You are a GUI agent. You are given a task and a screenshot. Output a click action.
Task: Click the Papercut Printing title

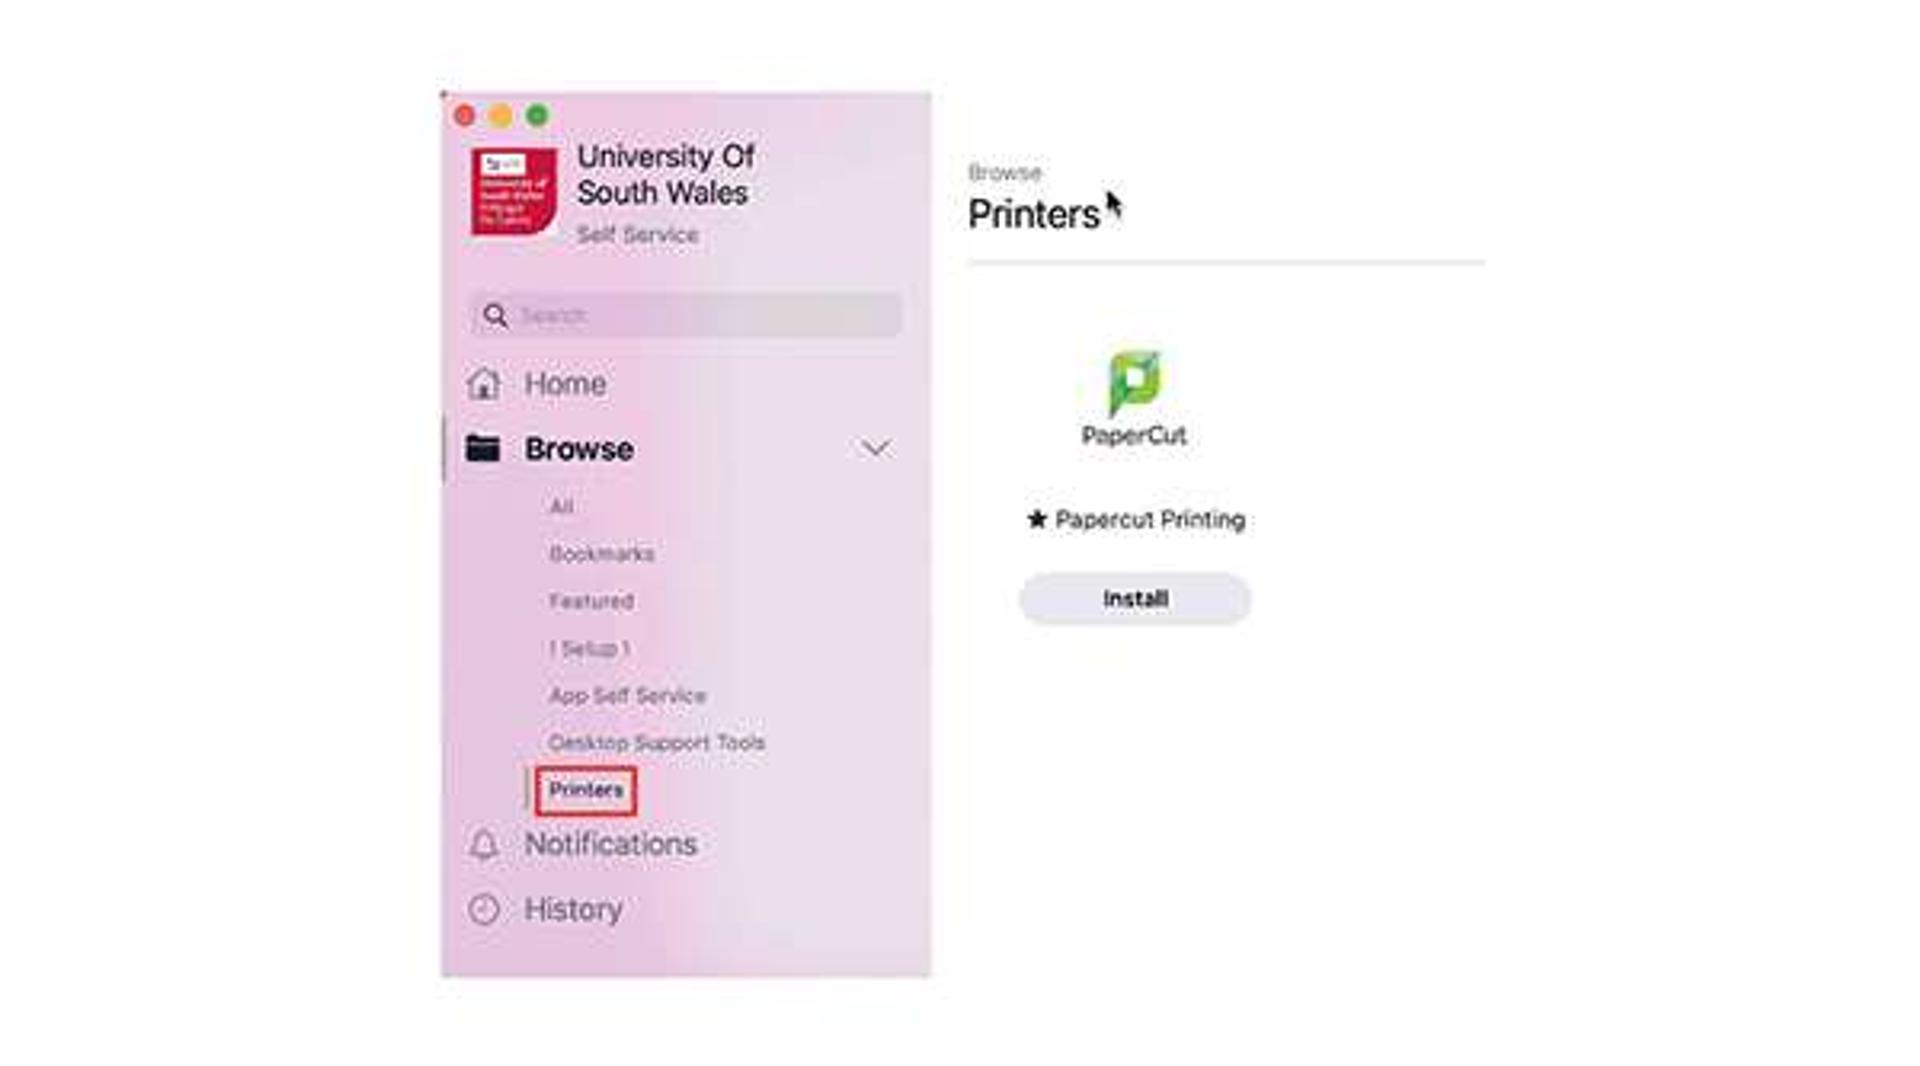click(x=1150, y=520)
